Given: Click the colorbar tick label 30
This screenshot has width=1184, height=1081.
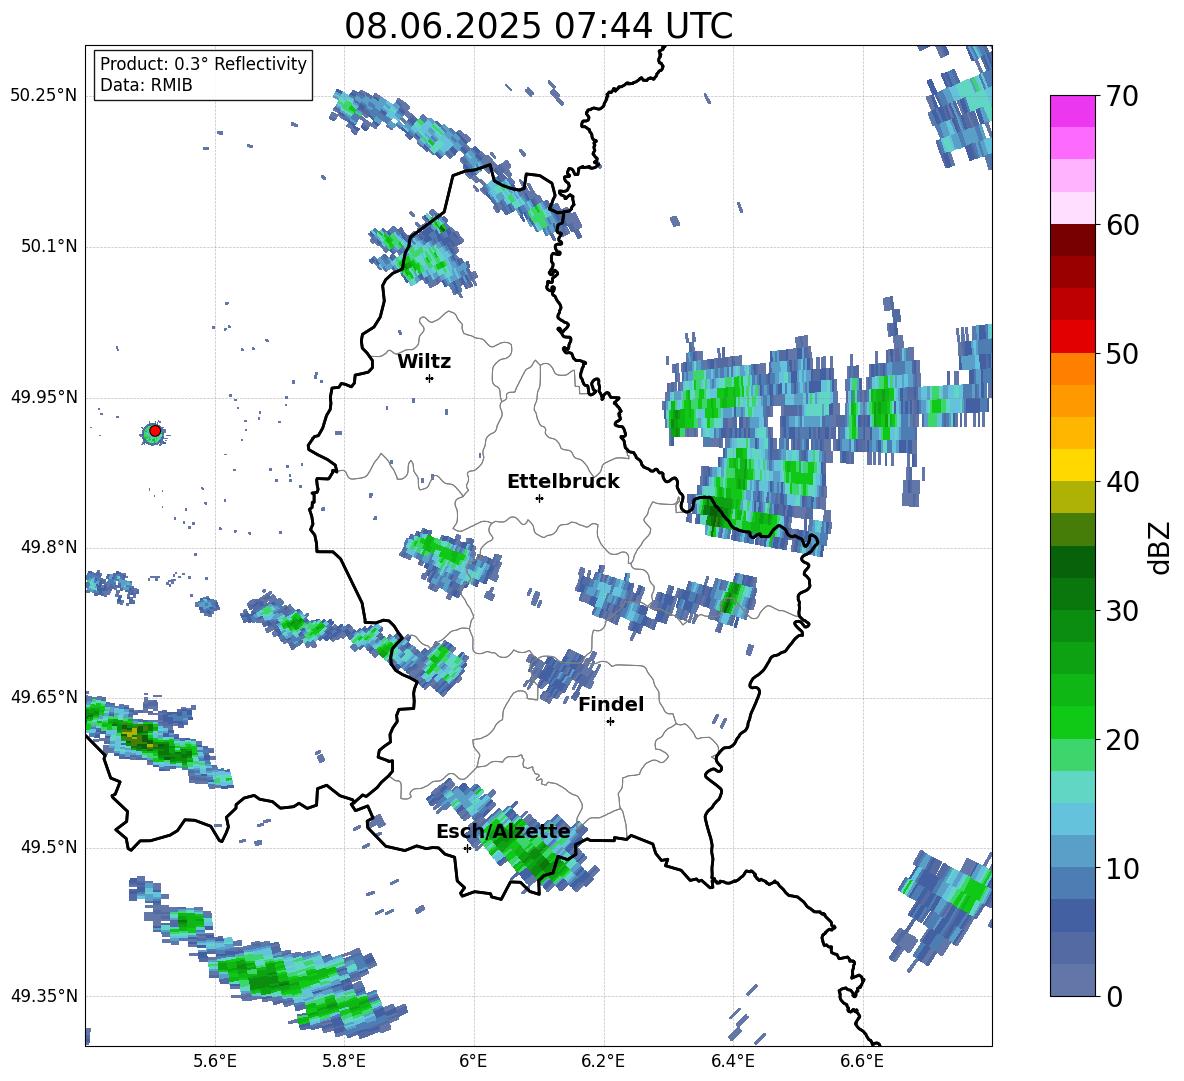Looking at the screenshot, I should click(1121, 611).
